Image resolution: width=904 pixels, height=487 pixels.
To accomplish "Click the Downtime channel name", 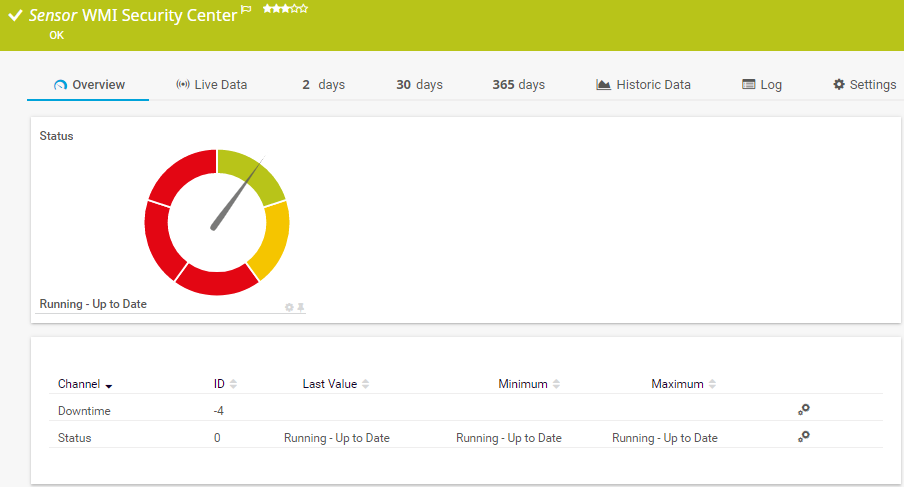I will pyautogui.click(x=84, y=411).
